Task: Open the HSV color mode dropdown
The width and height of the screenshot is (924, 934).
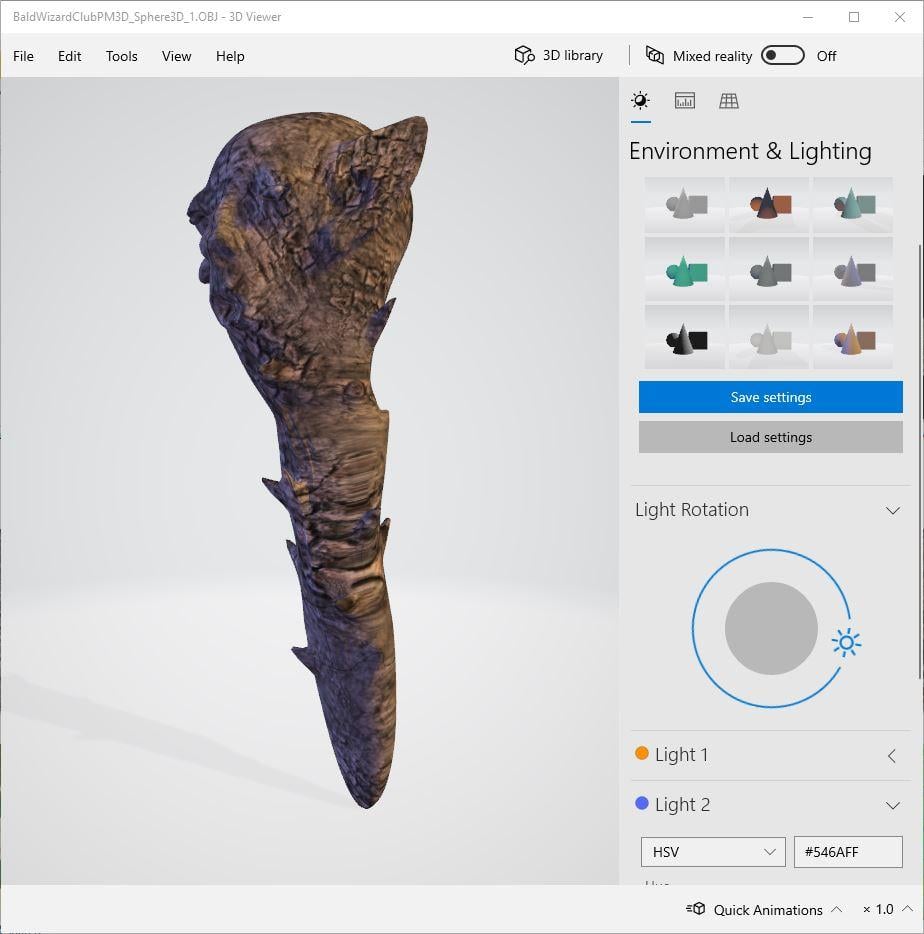Action: pos(713,852)
